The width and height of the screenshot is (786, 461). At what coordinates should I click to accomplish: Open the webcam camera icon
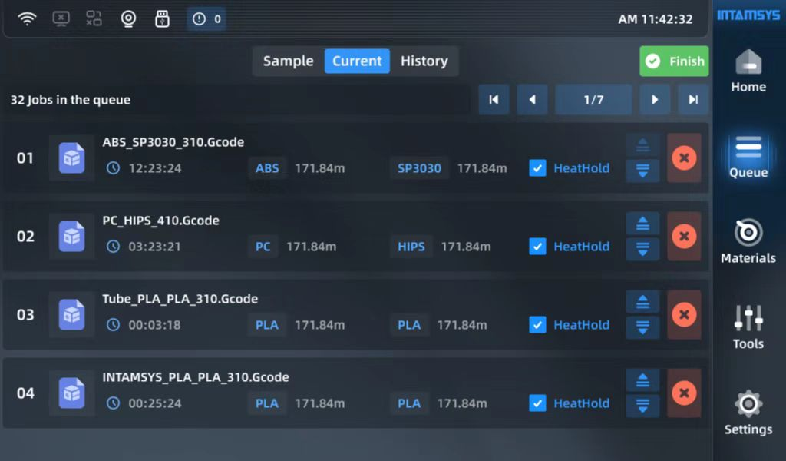click(128, 19)
